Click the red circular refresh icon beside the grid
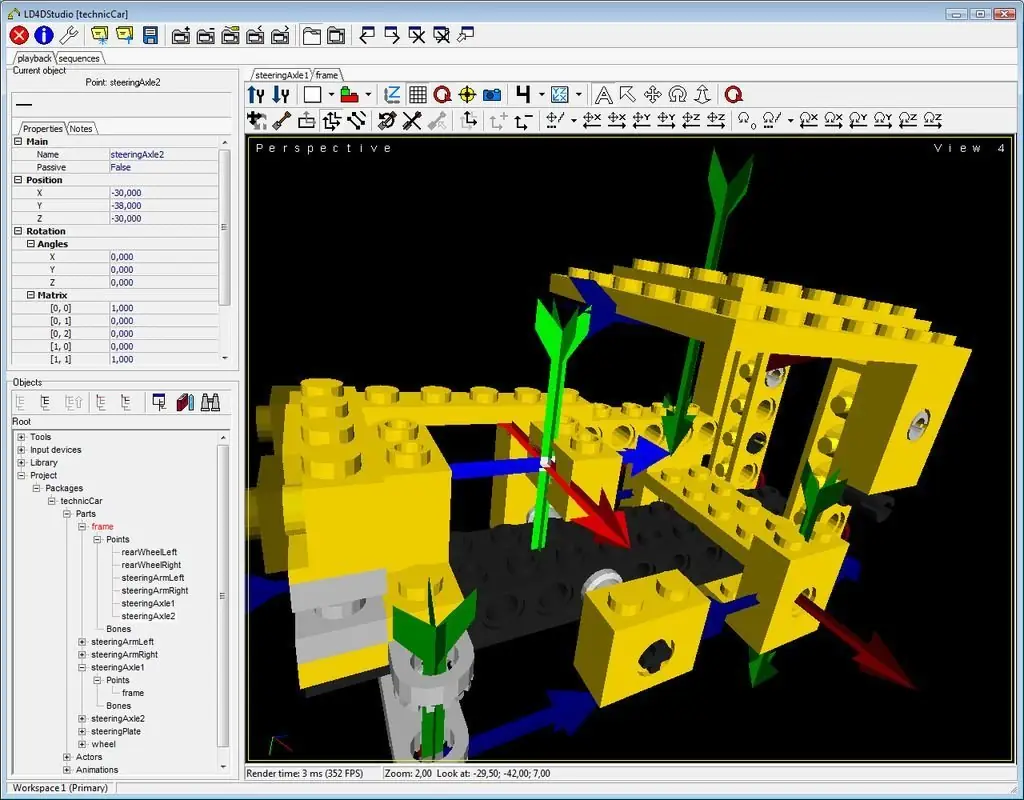1024x800 pixels. (442, 95)
